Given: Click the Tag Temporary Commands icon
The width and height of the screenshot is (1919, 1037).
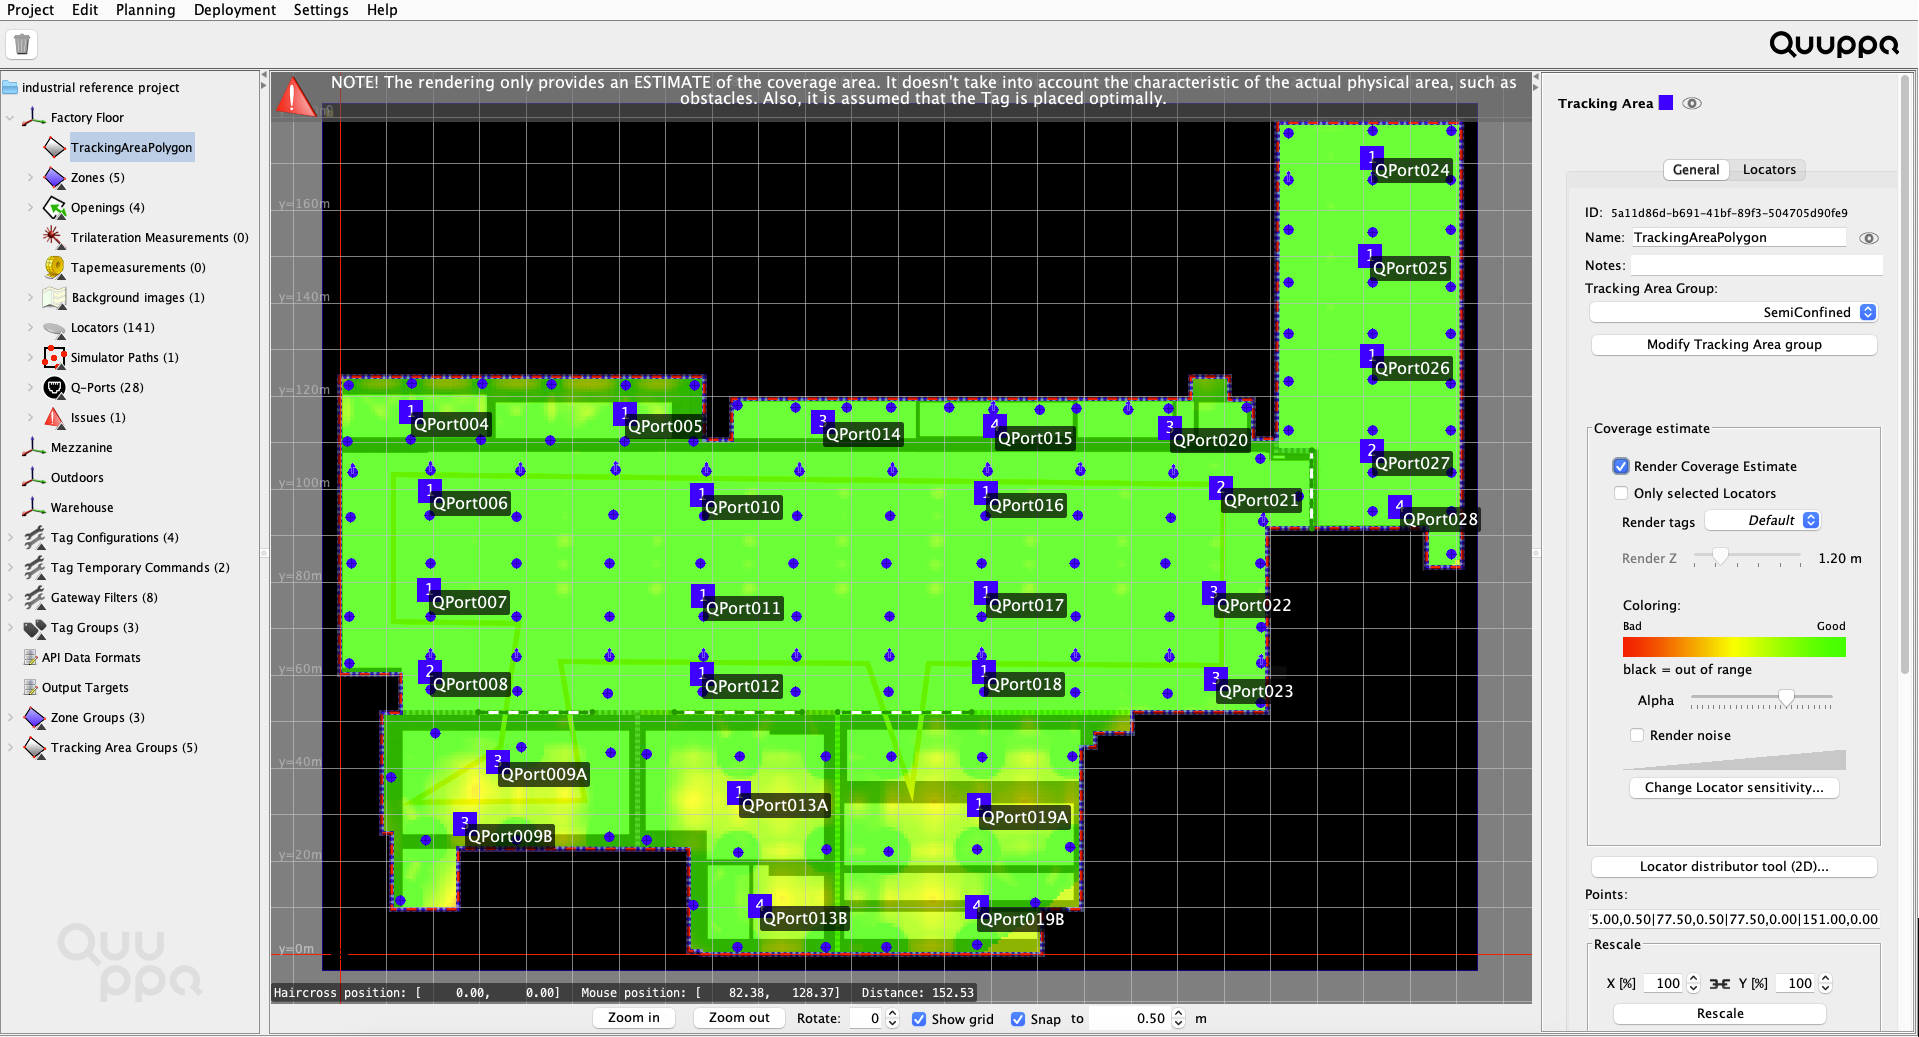Looking at the screenshot, I should coord(35,567).
